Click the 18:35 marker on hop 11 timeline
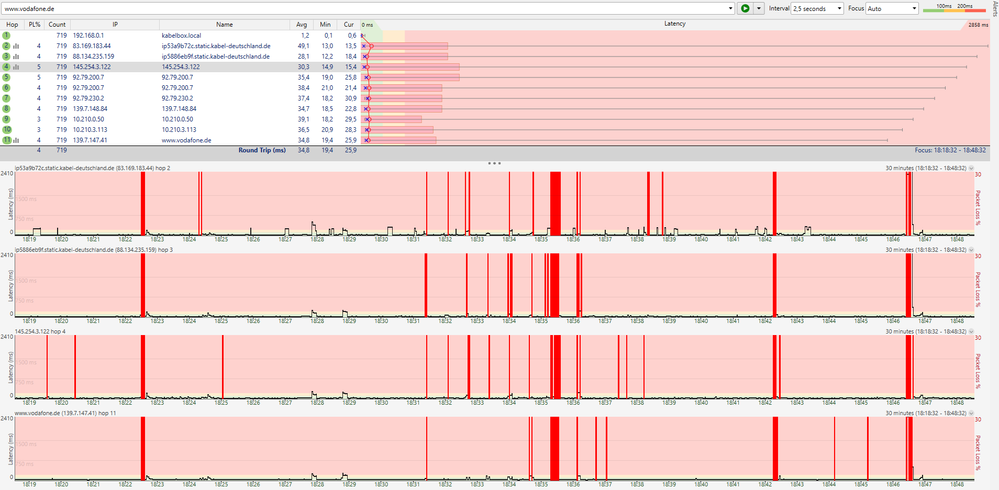This screenshot has height=490, width=999. pos(542,485)
